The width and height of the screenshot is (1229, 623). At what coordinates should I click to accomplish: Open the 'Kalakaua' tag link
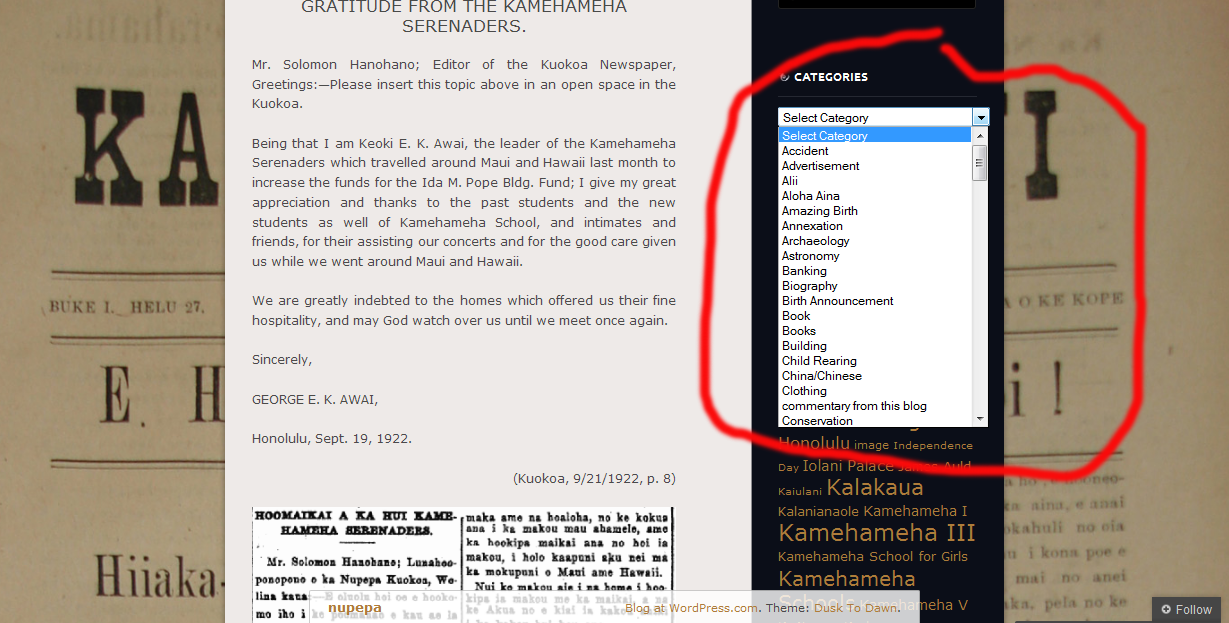[x=875, y=488]
